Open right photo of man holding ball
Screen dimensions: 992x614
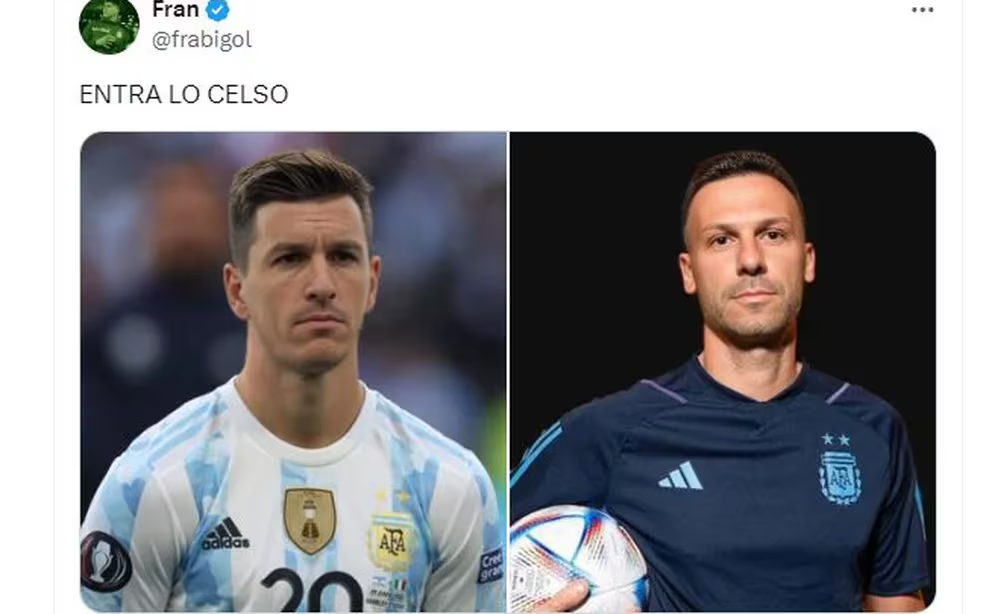(x=723, y=372)
